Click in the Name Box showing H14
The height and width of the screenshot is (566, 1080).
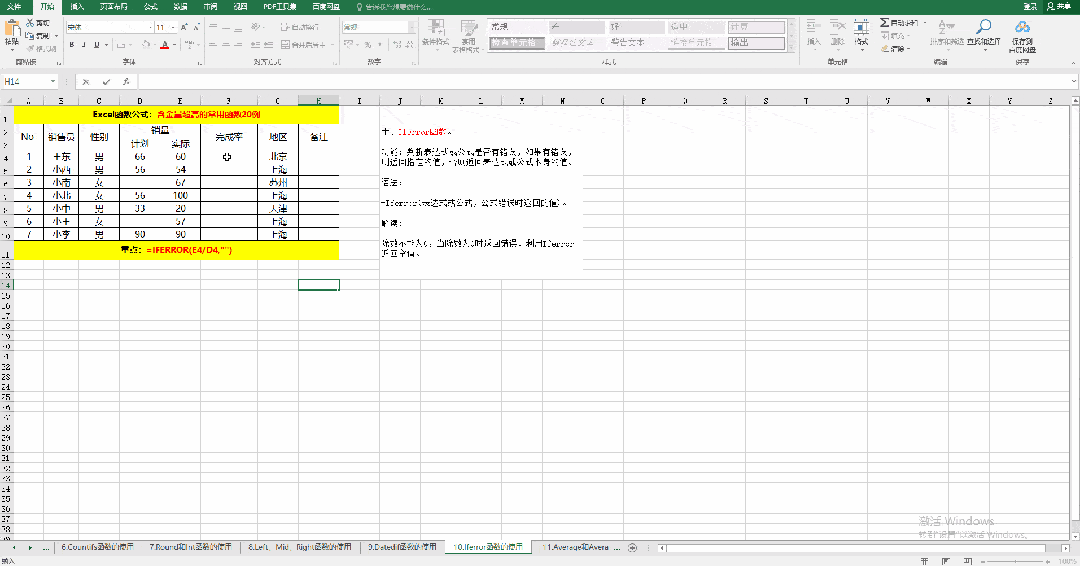point(25,81)
